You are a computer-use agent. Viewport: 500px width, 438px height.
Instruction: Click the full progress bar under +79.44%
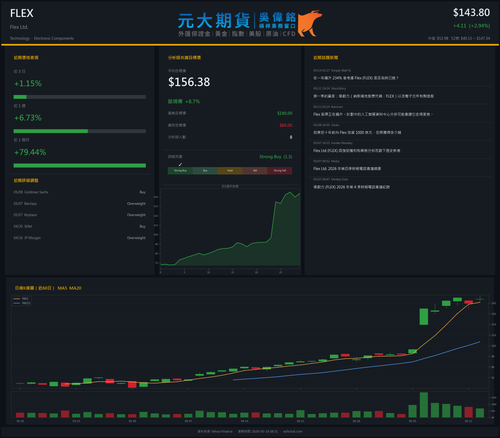(x=80, y=166)
